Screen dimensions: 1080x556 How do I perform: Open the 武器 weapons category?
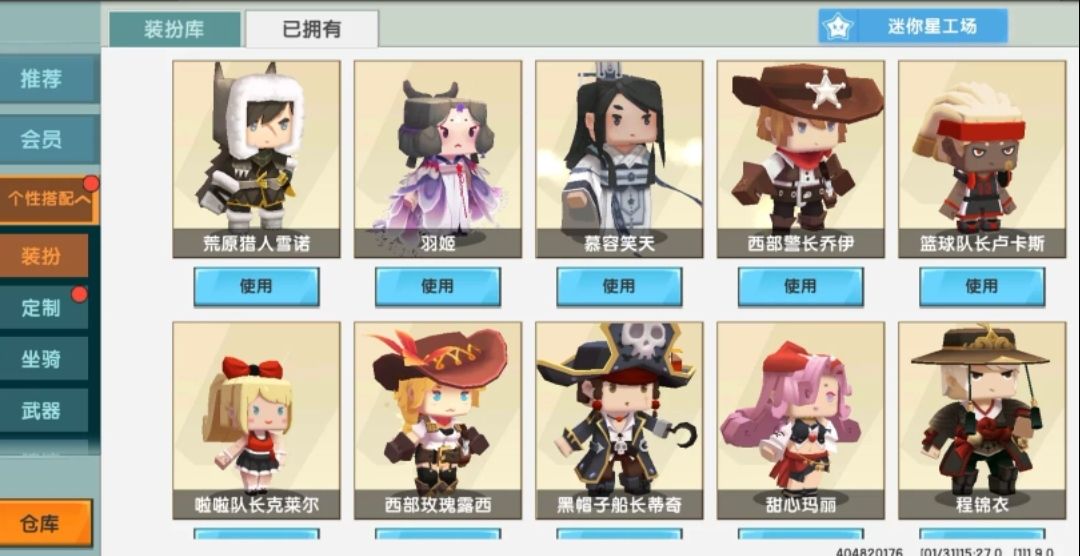coord(44,411)
